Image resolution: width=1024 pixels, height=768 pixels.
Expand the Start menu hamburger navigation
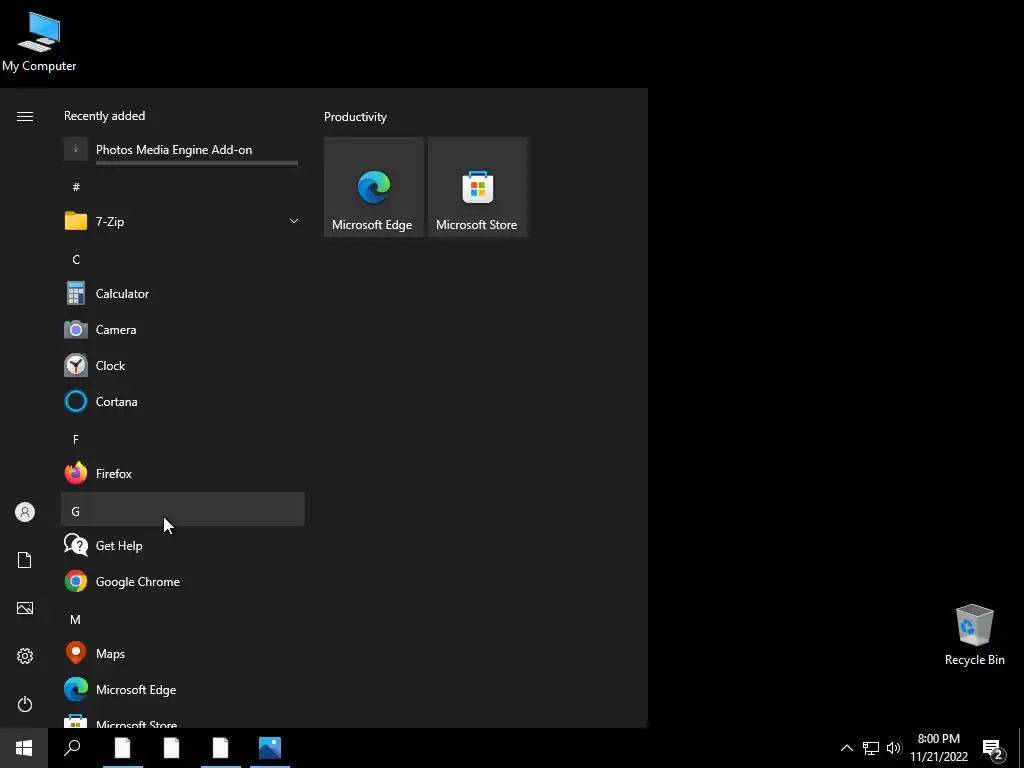tap(25, 116)
